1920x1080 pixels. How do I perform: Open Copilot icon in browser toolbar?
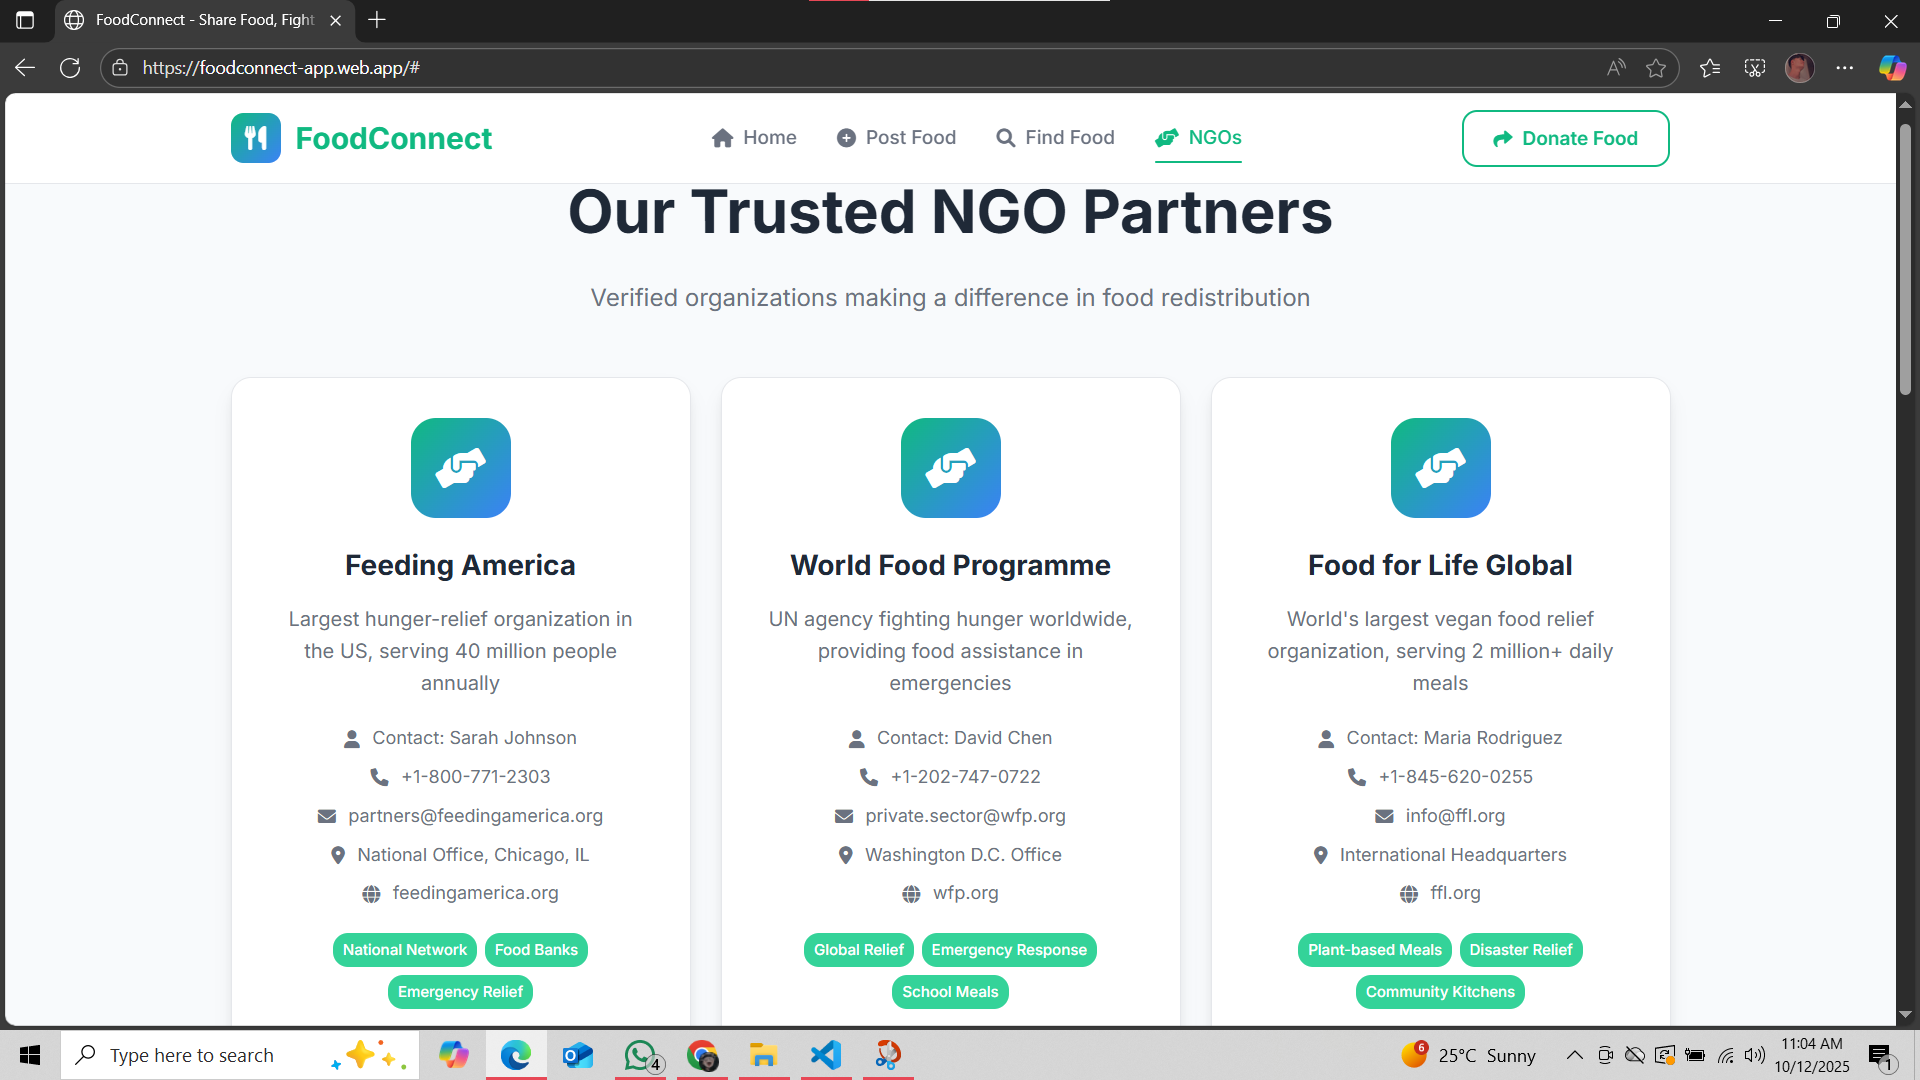[1892, 68]
